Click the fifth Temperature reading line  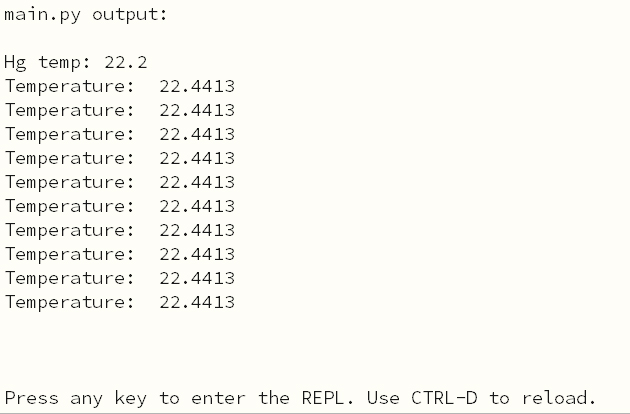pyautogui.click(x=120, y=182)
